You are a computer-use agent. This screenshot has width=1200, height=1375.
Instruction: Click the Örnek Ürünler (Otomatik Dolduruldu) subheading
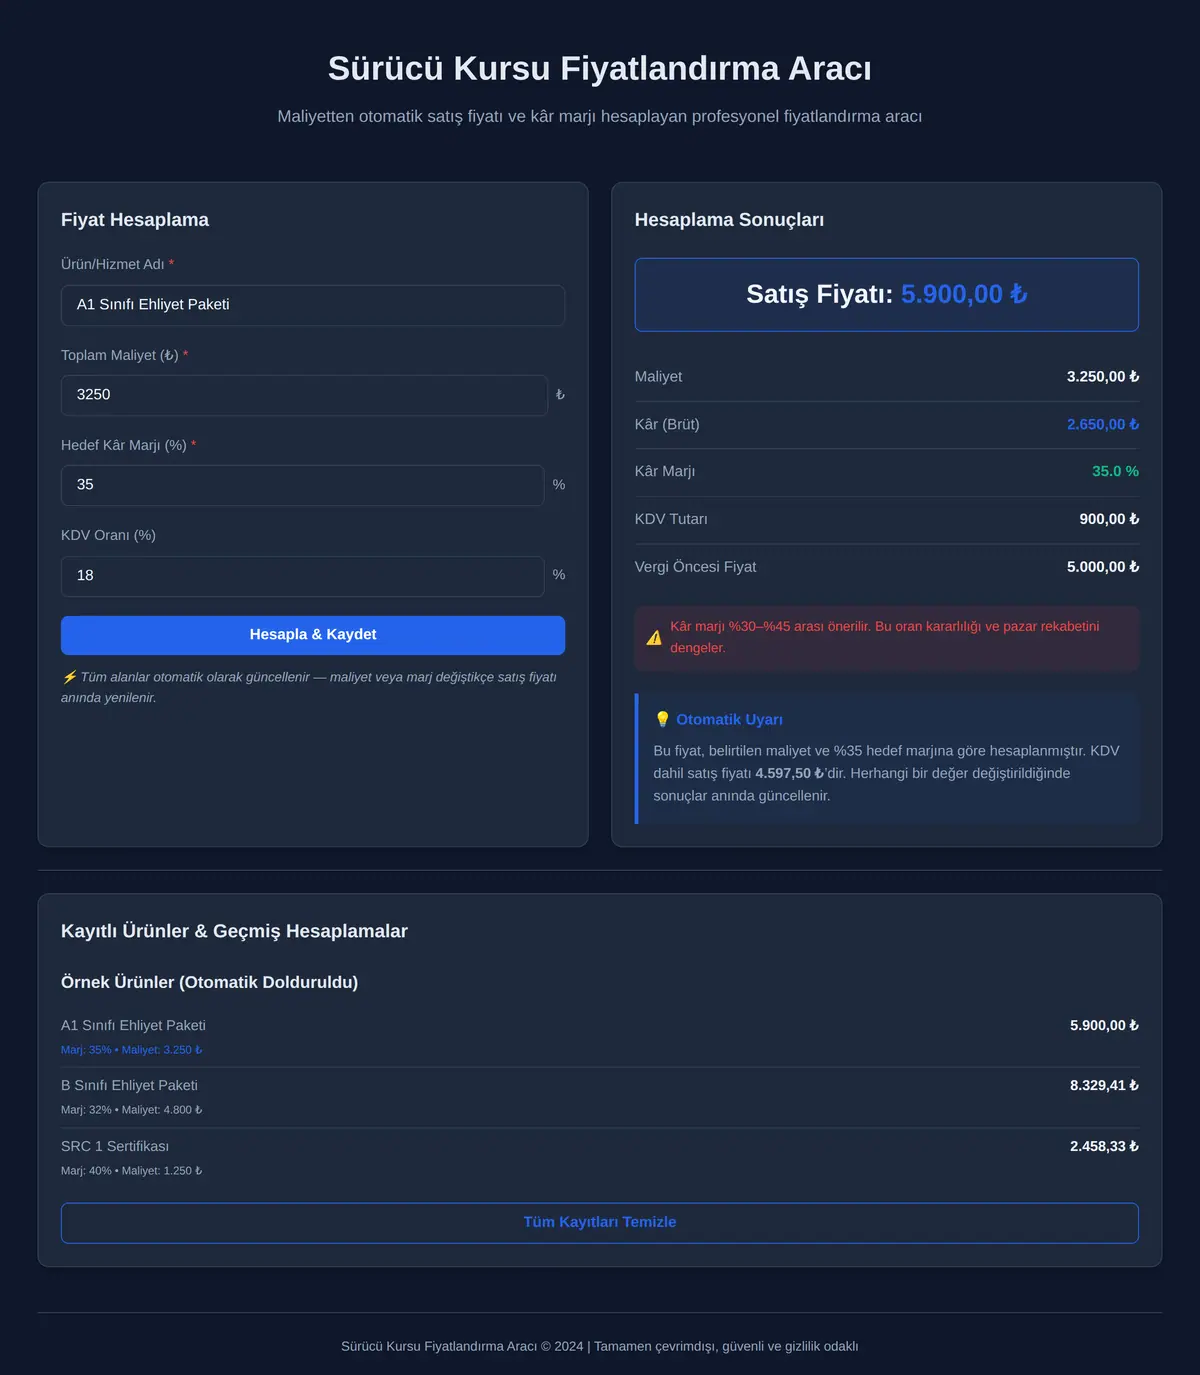(x=209, y=983)
